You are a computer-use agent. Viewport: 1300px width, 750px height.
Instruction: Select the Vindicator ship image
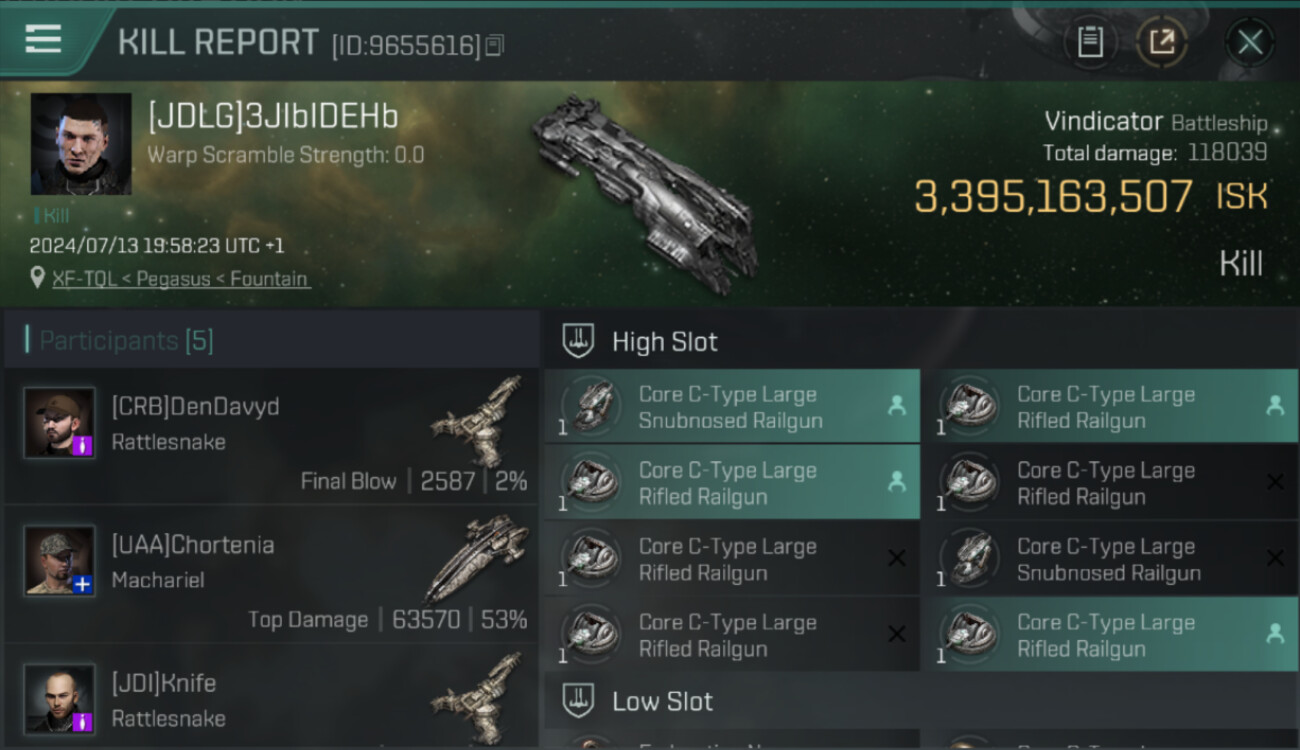645,193
